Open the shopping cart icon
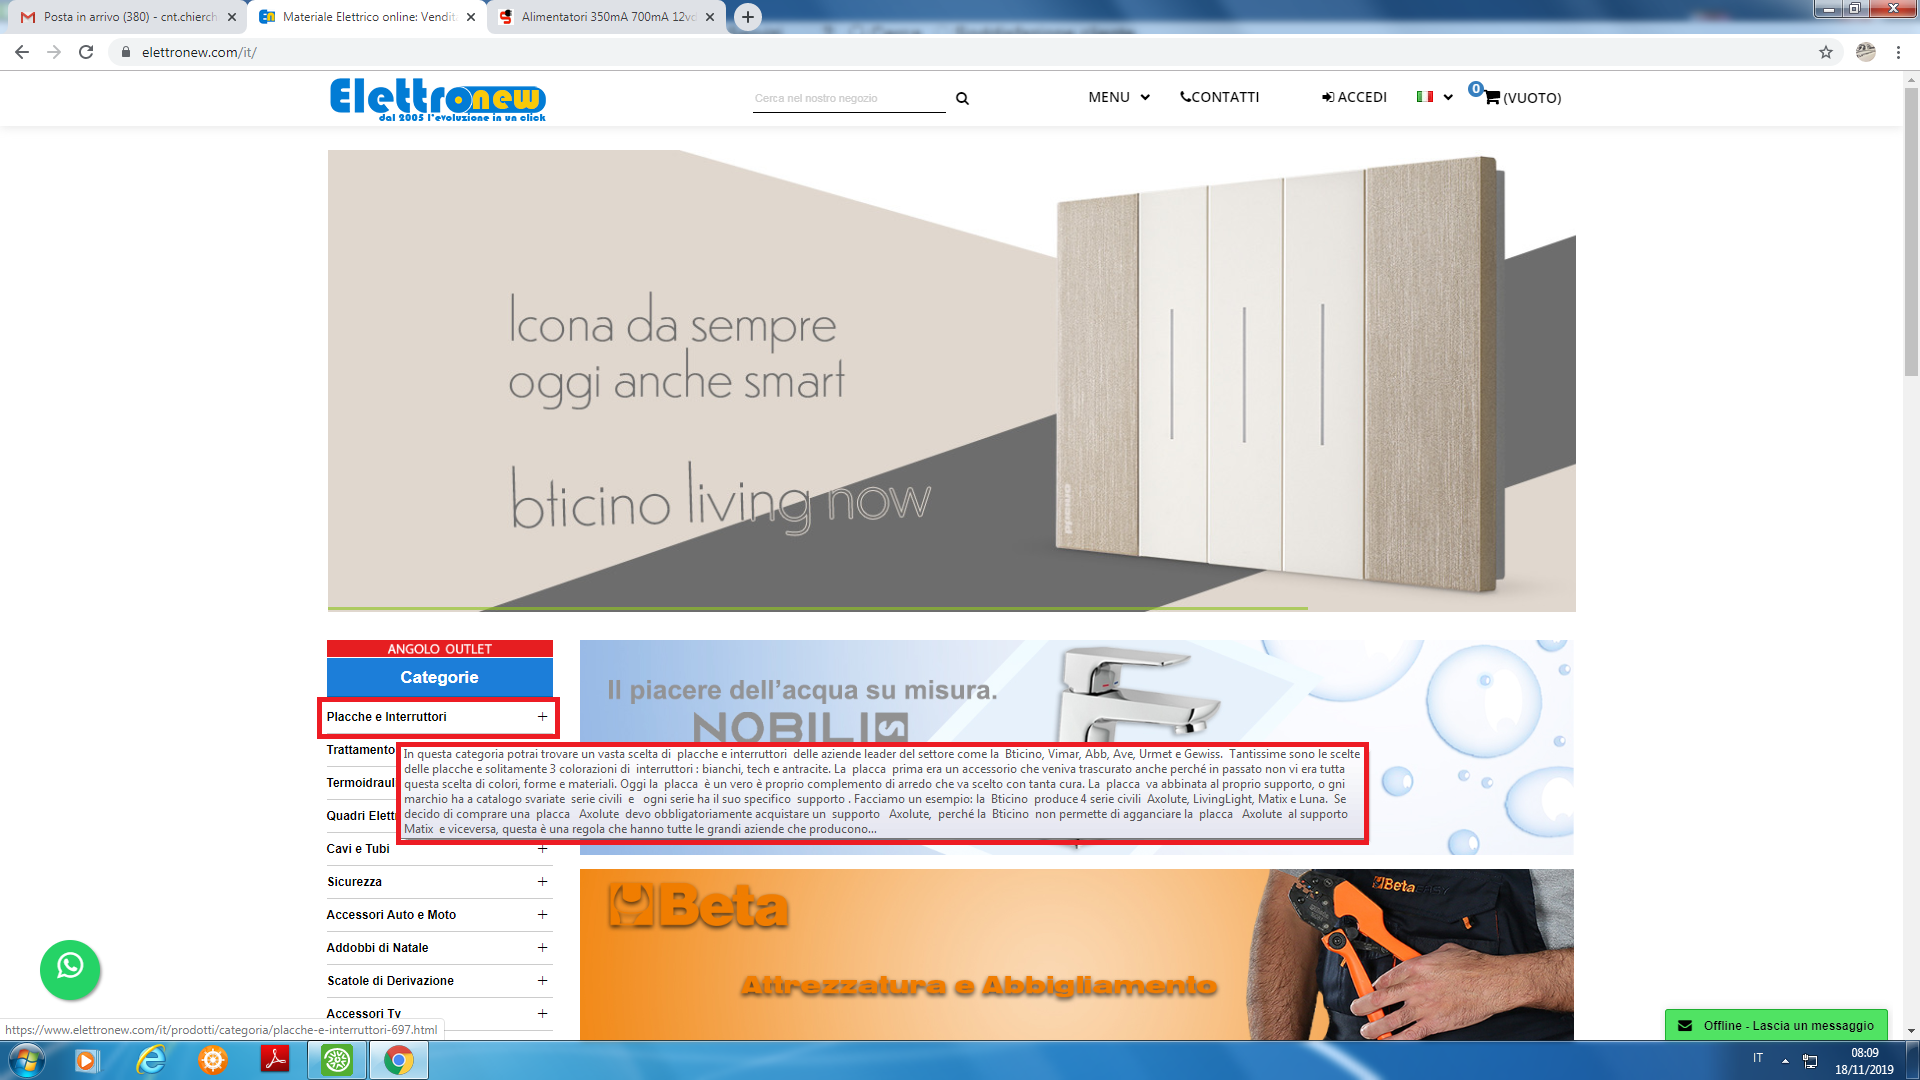This screenshot has height=1080, width=1920. coord(1492,97)
